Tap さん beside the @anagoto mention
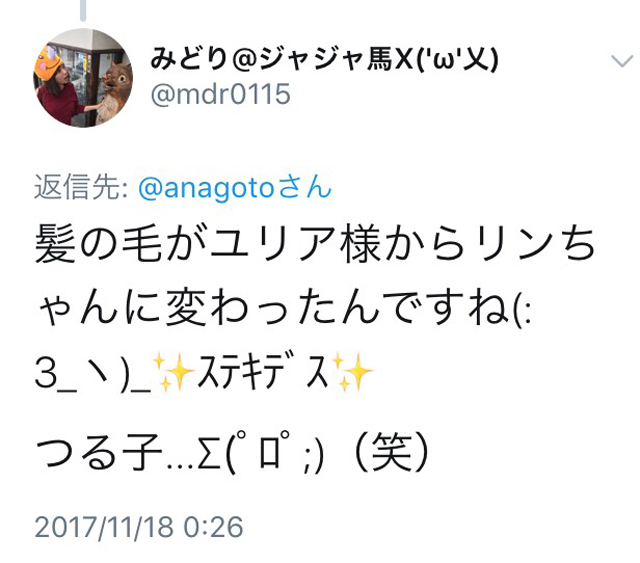Screen dimensions: 640x563 (x=303, y=188)
